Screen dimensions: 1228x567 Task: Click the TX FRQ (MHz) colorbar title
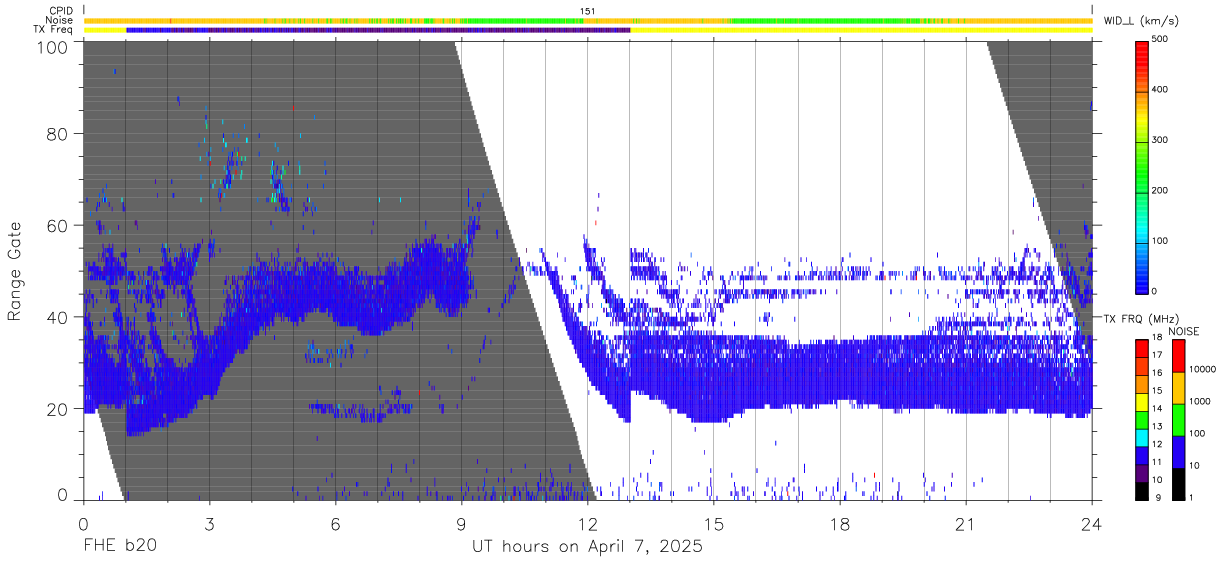pyautogui.click(x=1142, y=319)
